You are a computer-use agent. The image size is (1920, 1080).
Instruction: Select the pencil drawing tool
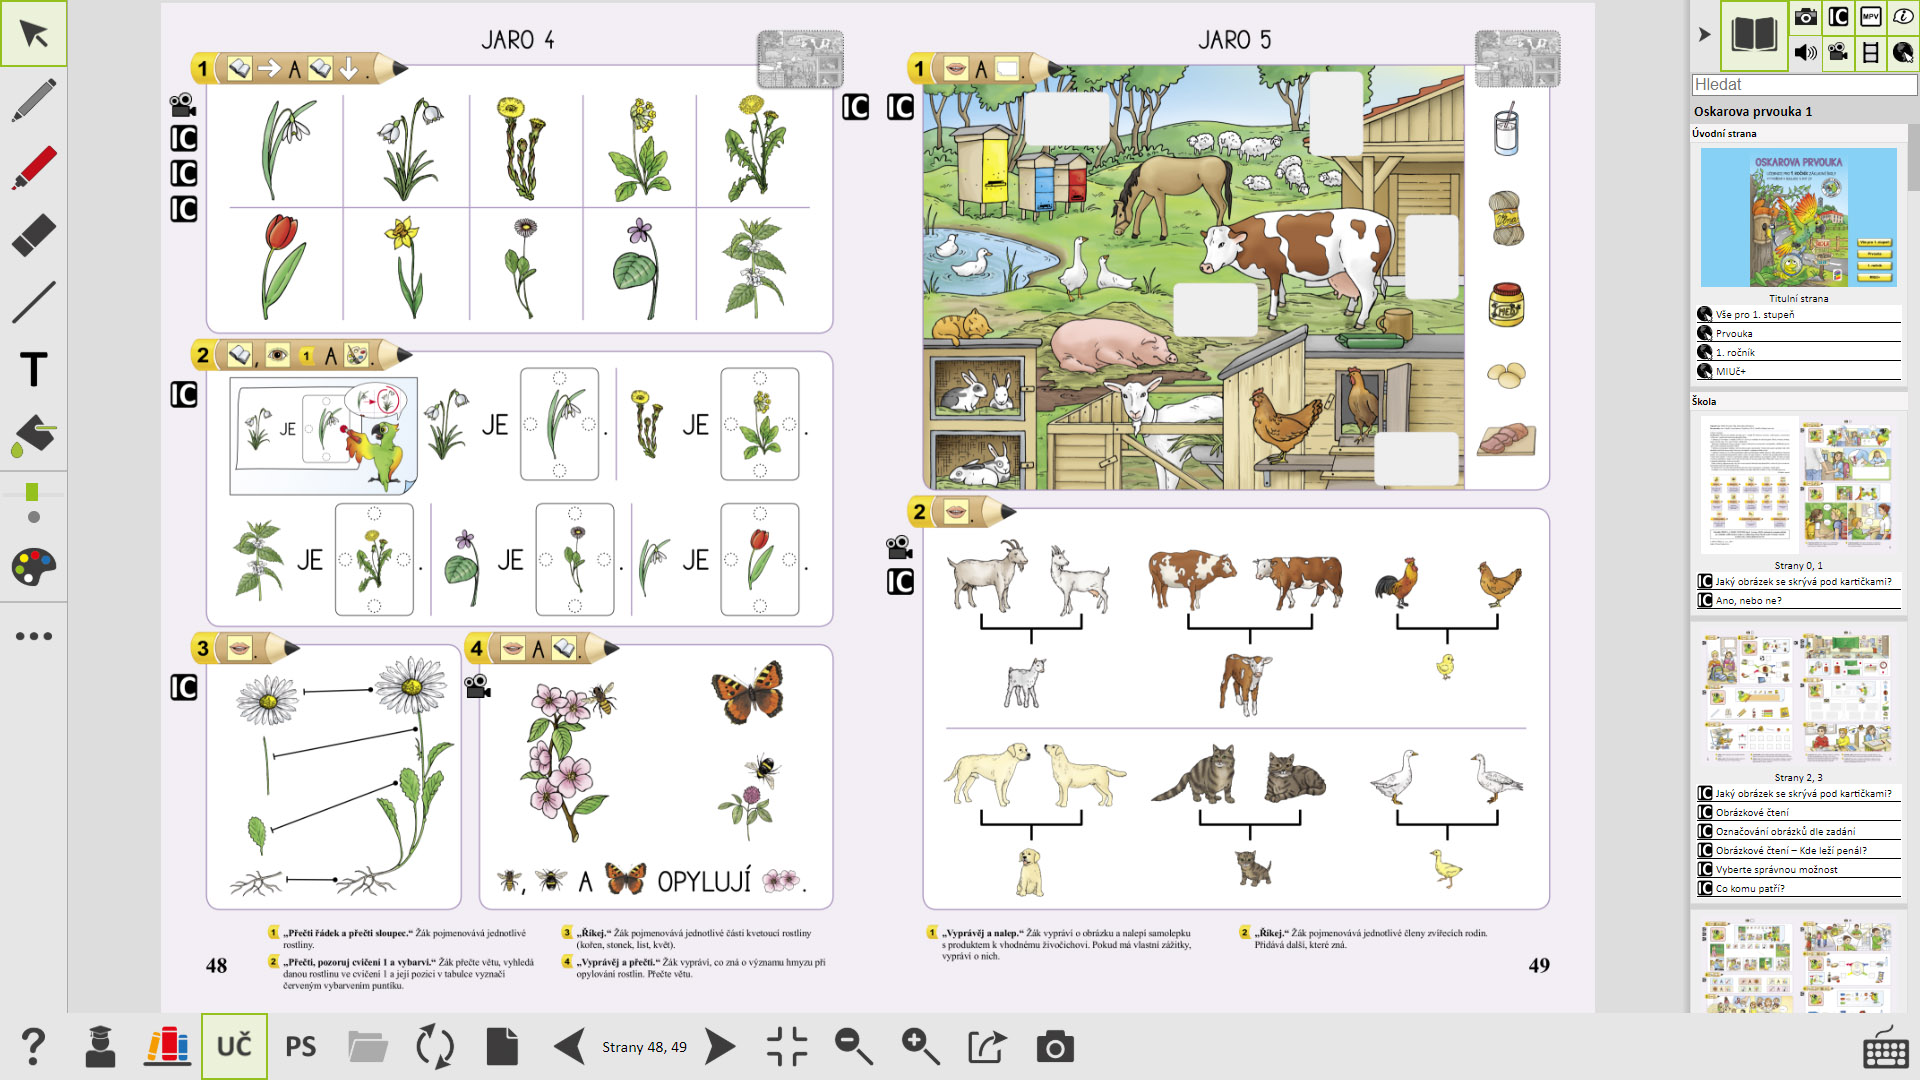point(34,101)
